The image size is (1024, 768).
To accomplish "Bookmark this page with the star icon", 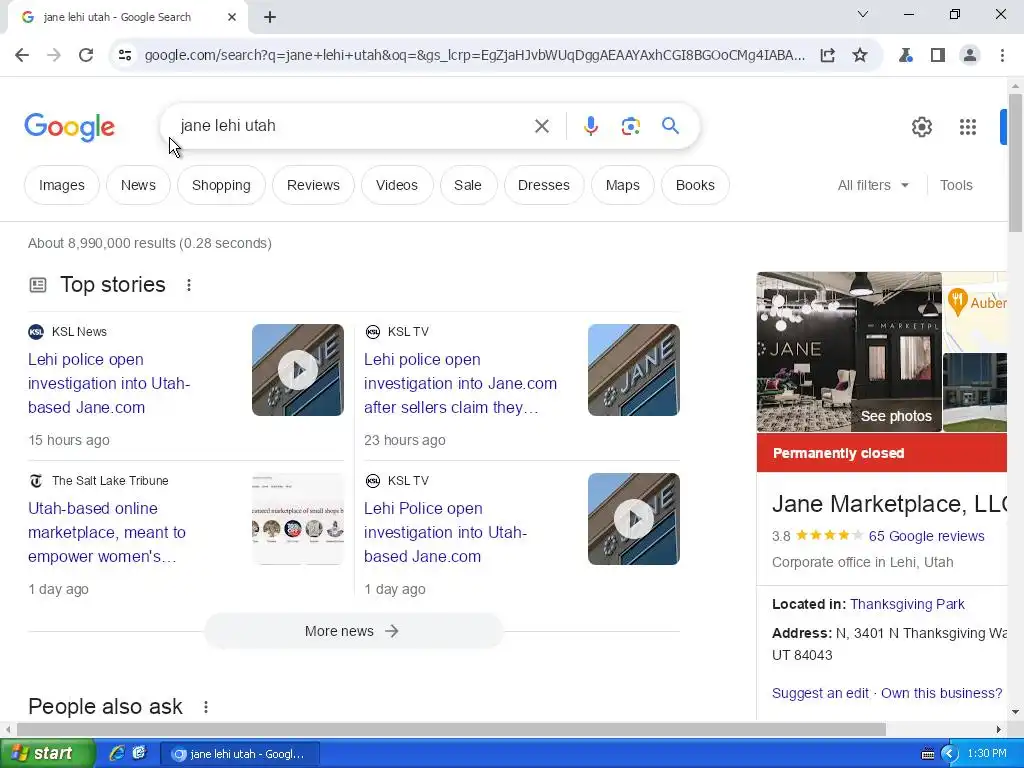I will [860, 55].
